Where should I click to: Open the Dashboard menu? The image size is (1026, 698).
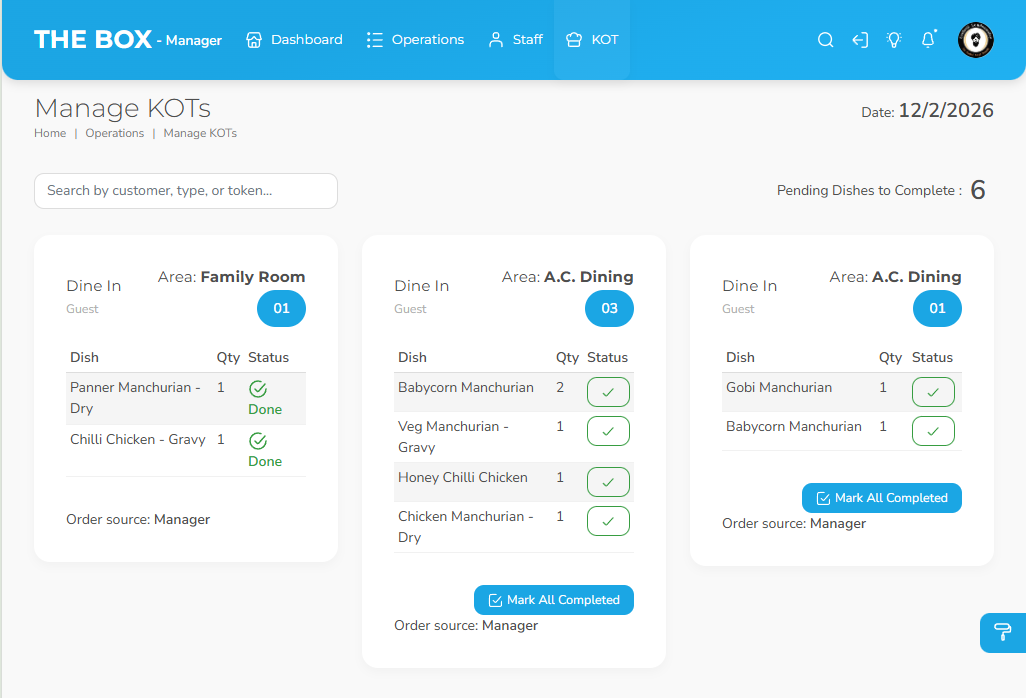[294, 40]
